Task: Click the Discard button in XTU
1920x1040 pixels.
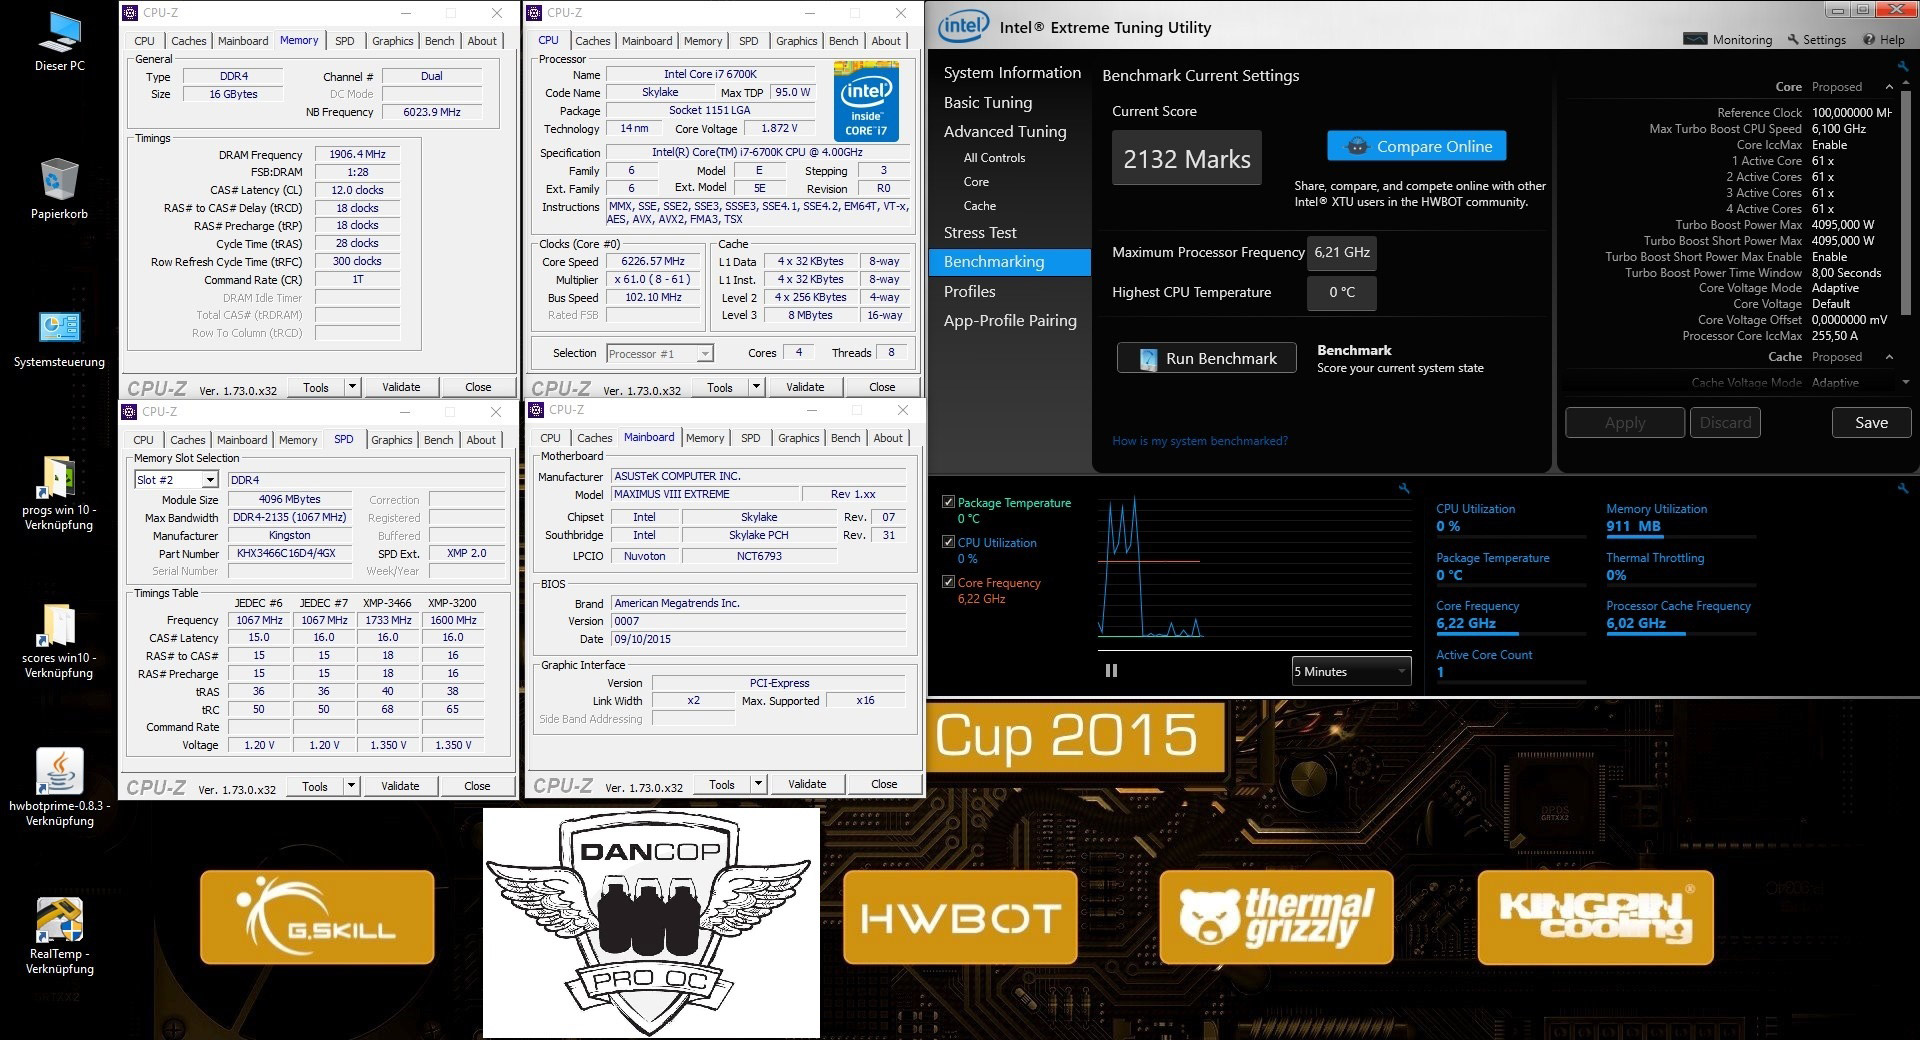Action: tap(1725, 422)
